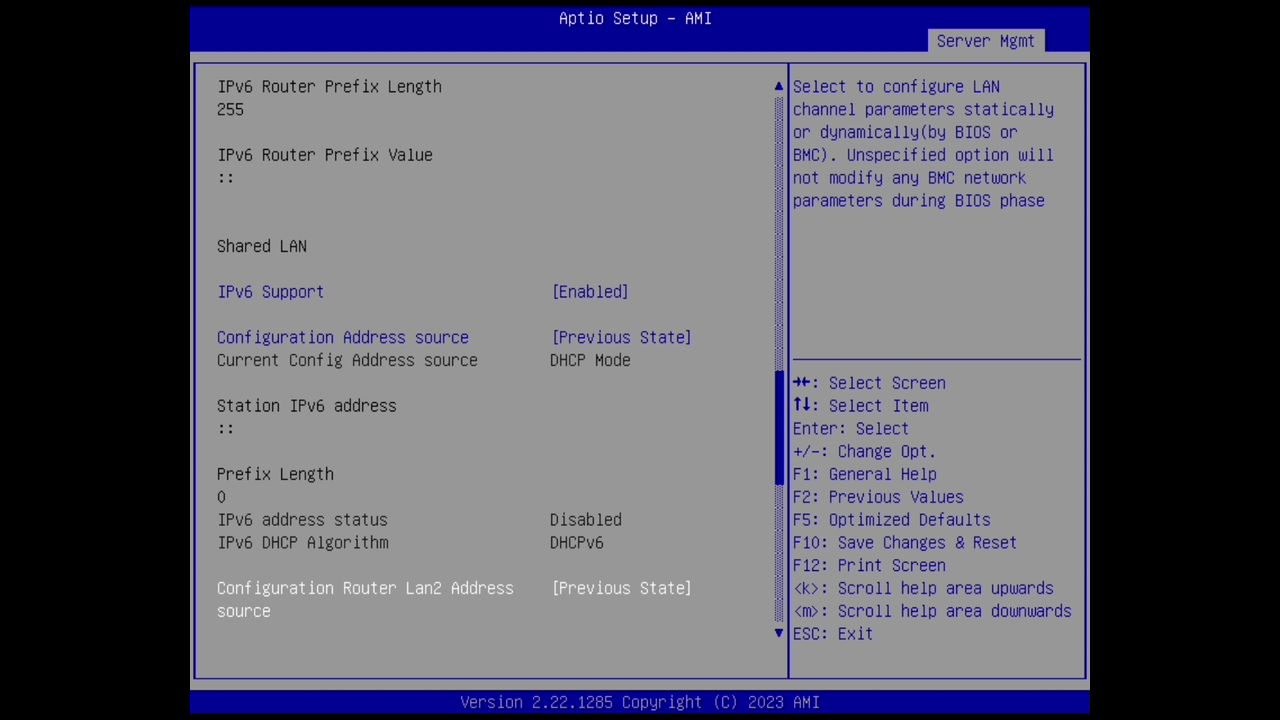Click the Version 2.22.1285 copyright footer
This screenshot has height=720, width=1280.
640,703
